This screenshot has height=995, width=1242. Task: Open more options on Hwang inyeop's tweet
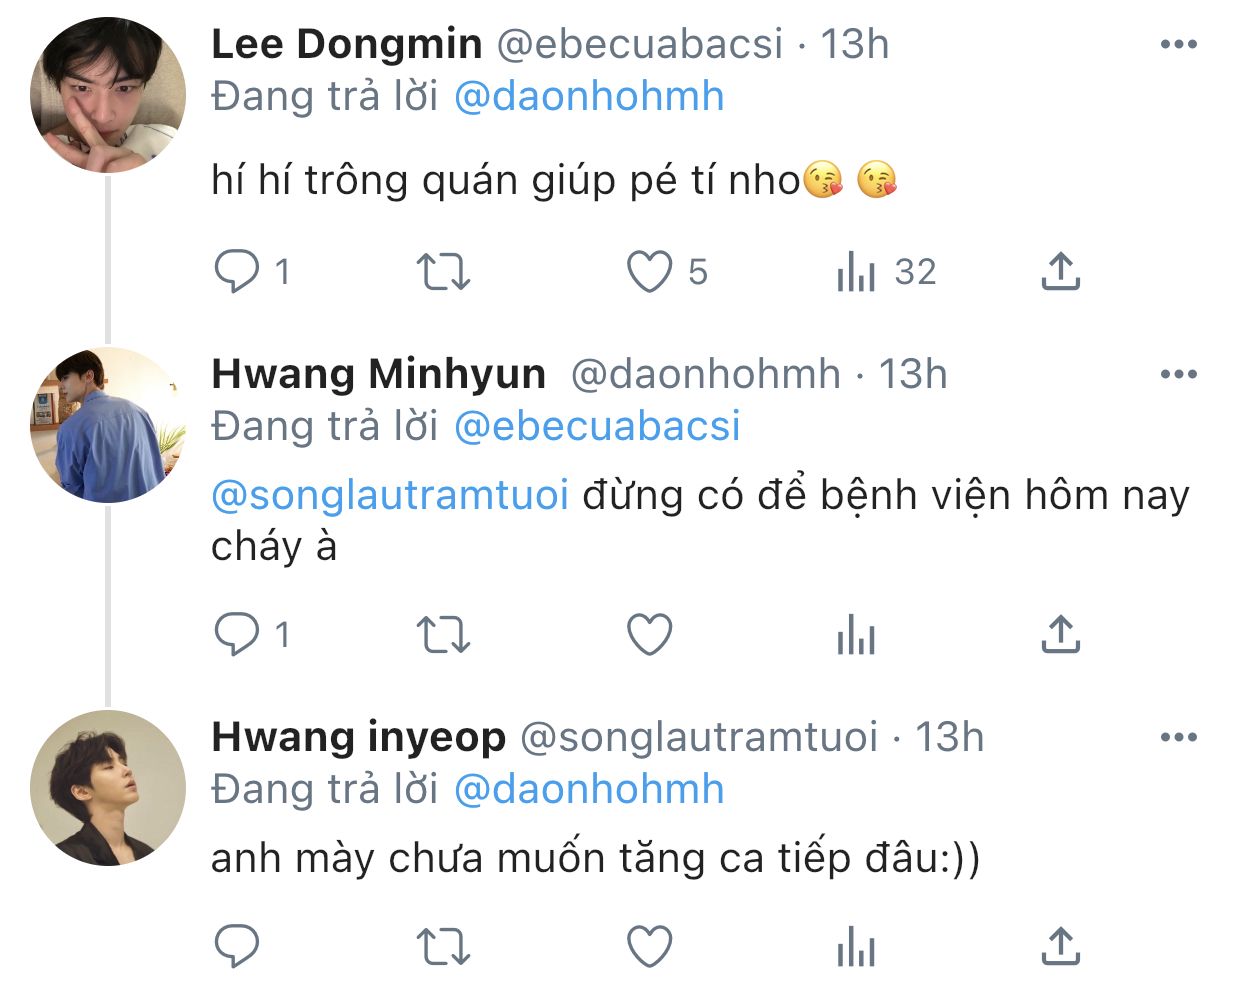click(x=1179, y=737)
